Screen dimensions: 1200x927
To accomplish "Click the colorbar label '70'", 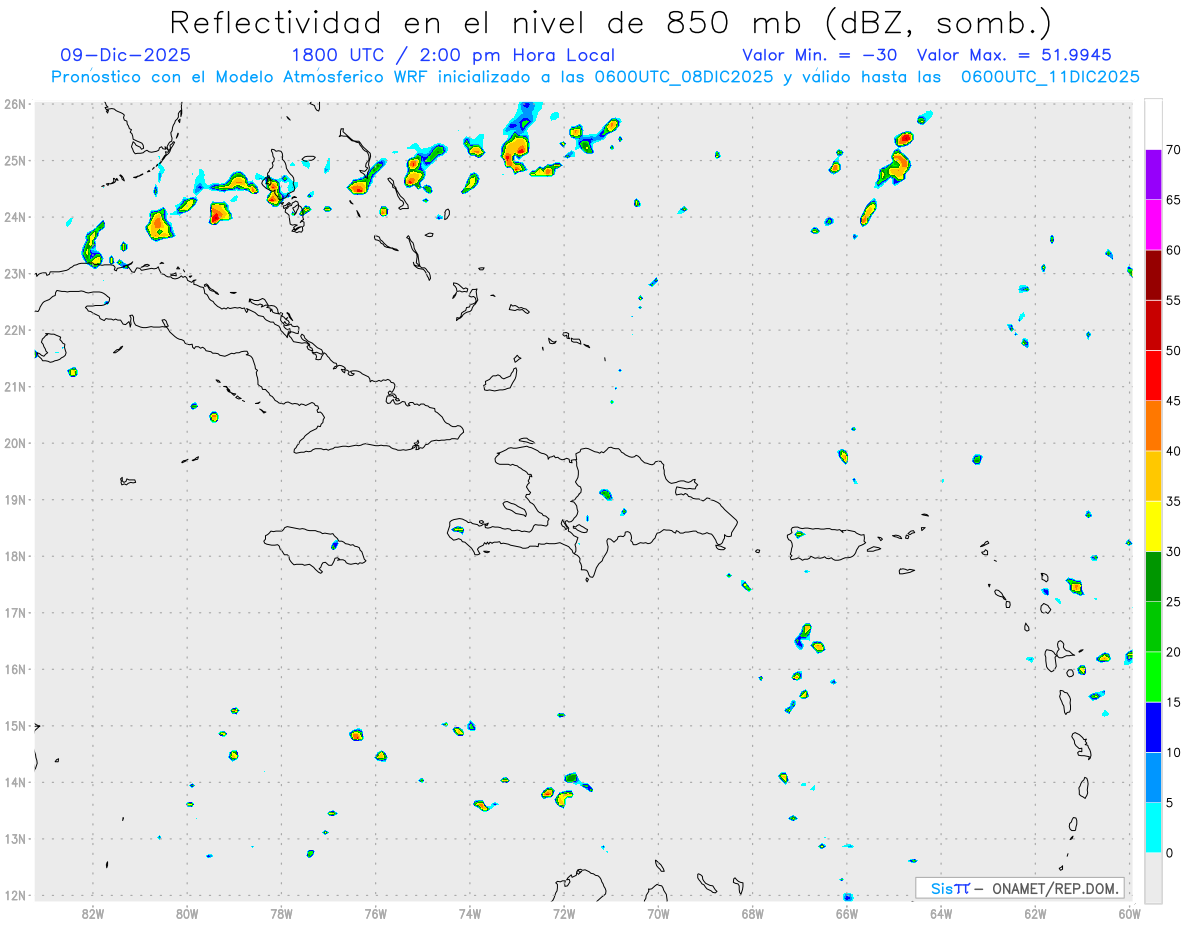I will [x=1173, y=150].
